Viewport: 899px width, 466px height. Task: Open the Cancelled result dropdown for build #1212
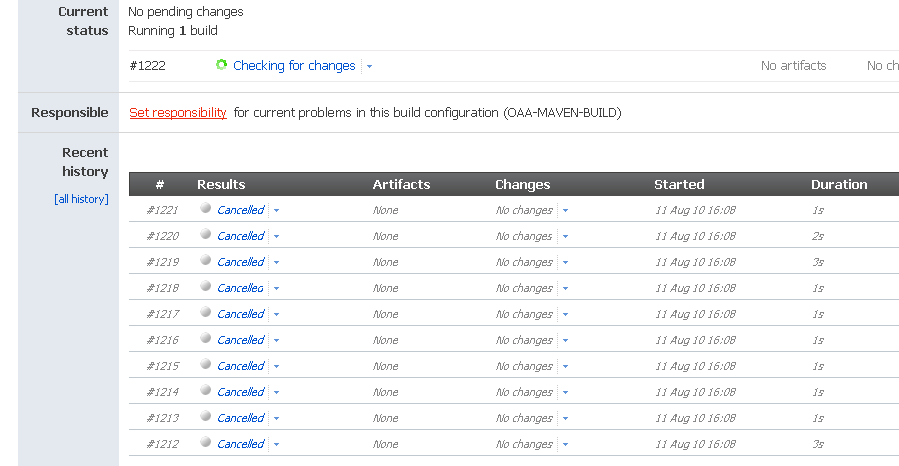pyautogui.click(x=276, y=444)
